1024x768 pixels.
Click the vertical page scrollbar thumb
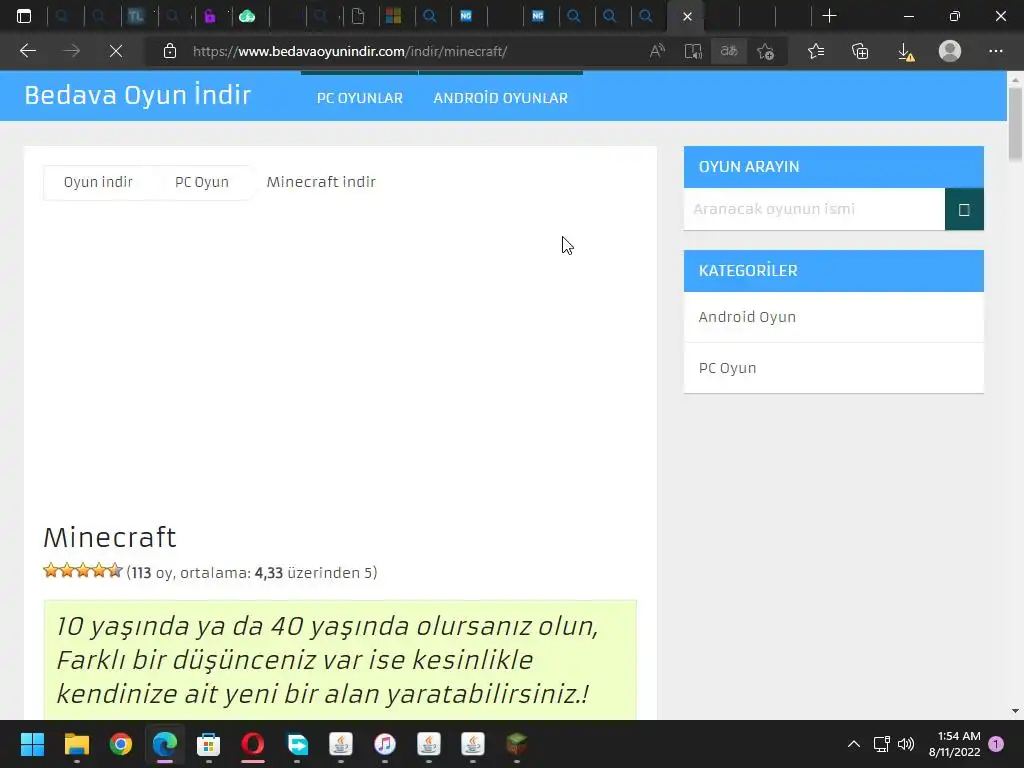[1015, 124]
